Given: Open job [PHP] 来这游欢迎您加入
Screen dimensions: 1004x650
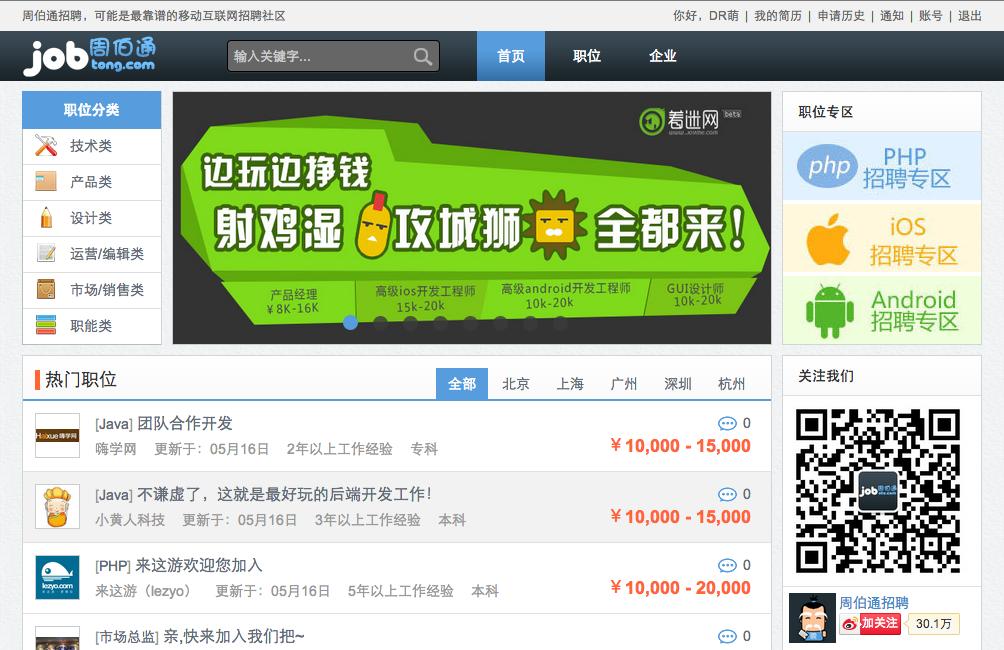Looking at the screenshot, I should pos(179,565).
